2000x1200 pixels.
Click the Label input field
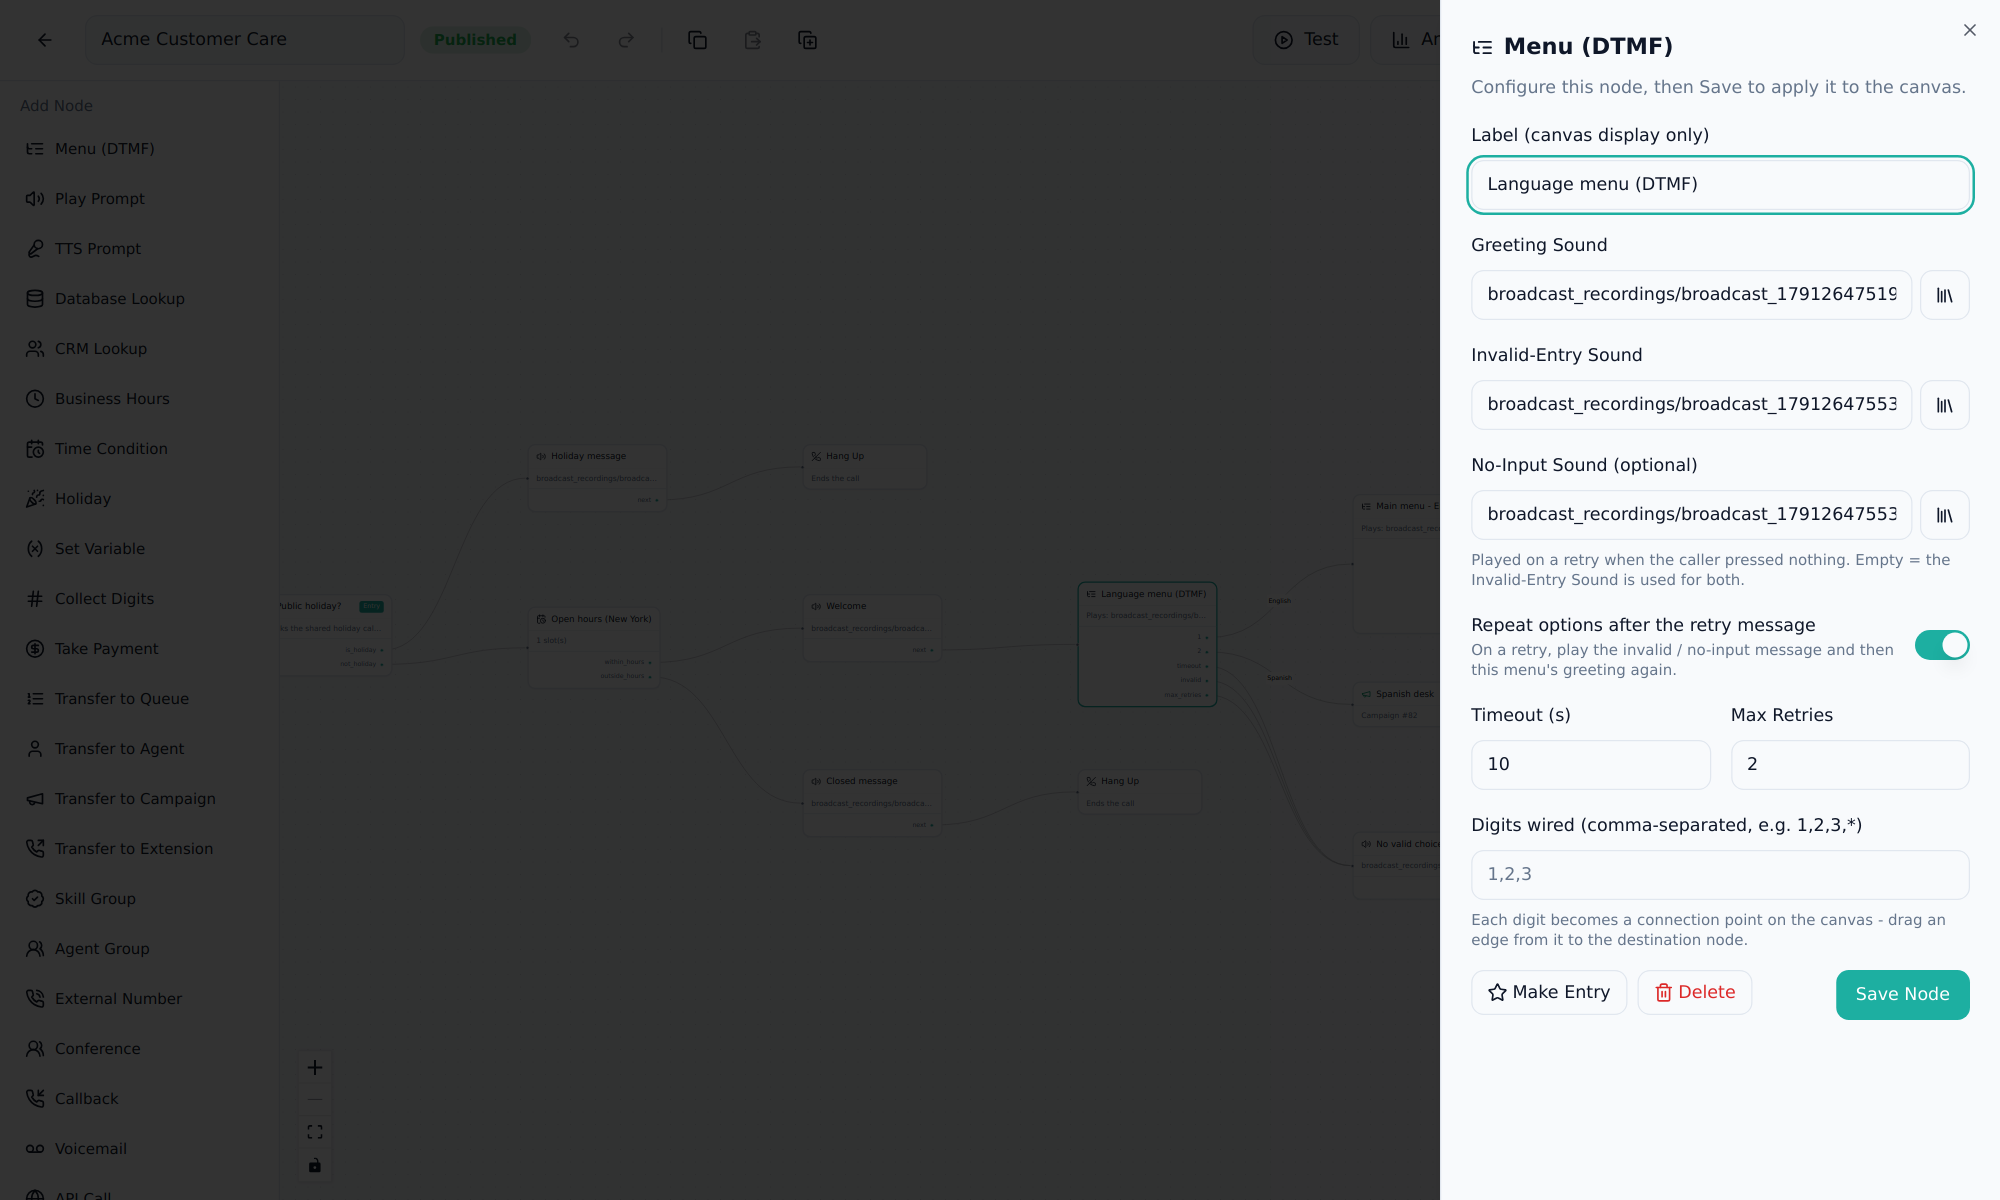tap(1720, 185)
